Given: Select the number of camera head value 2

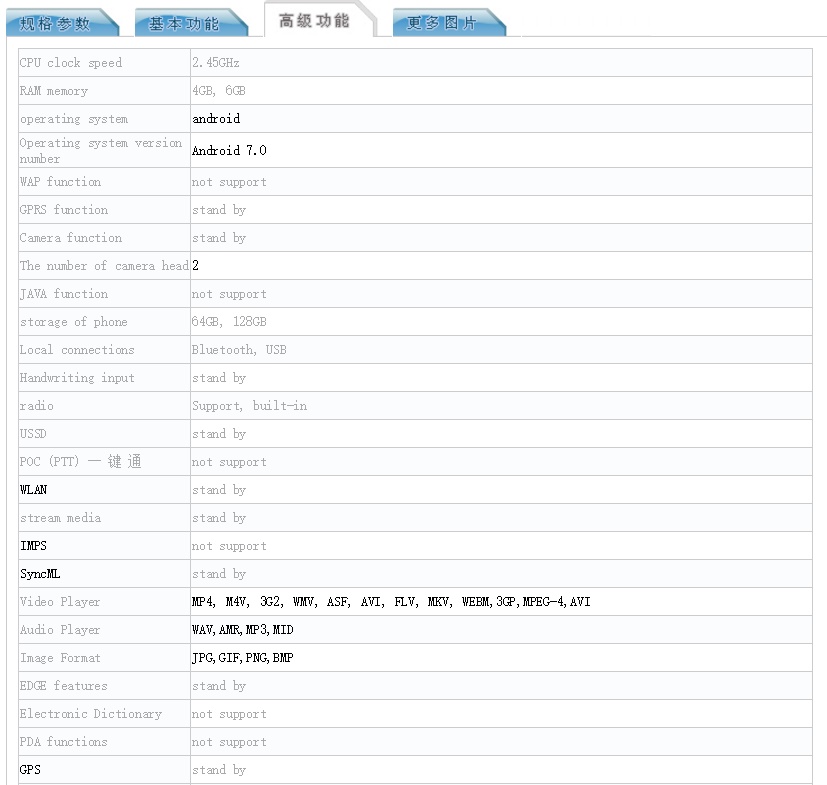Looking at the screenshot, I should (193, 266).
